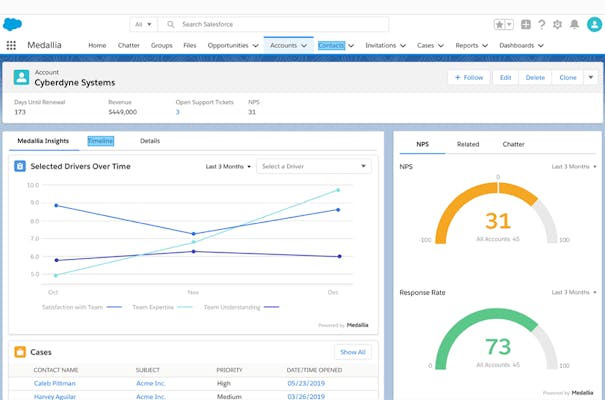
Task: Open case dated 03/26/2019
Action: point(306,397)
